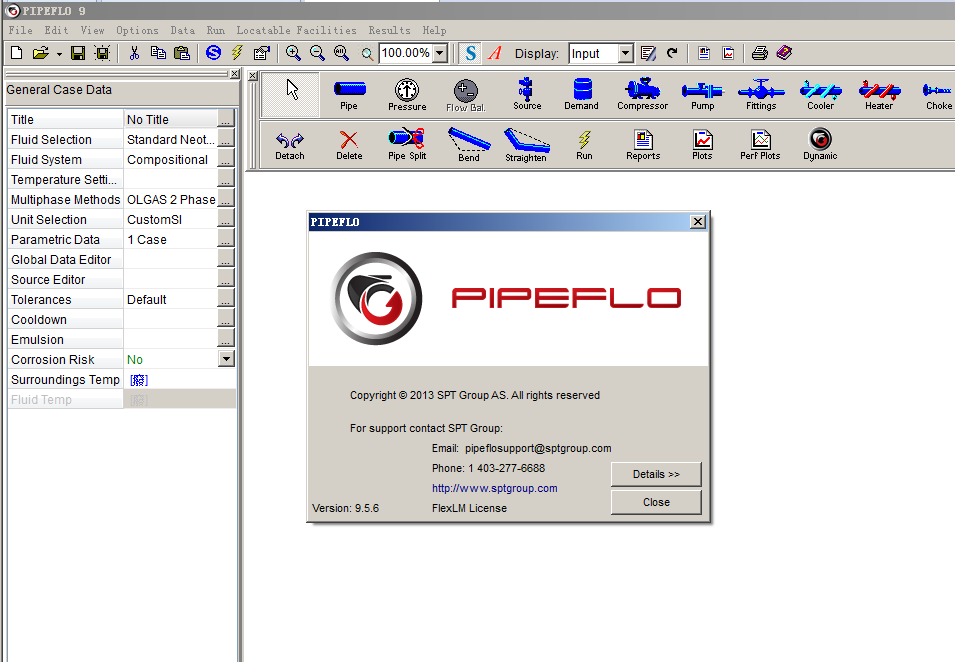Open a file via folder icon
955x662 pixels.
click(x=40, y=54)
